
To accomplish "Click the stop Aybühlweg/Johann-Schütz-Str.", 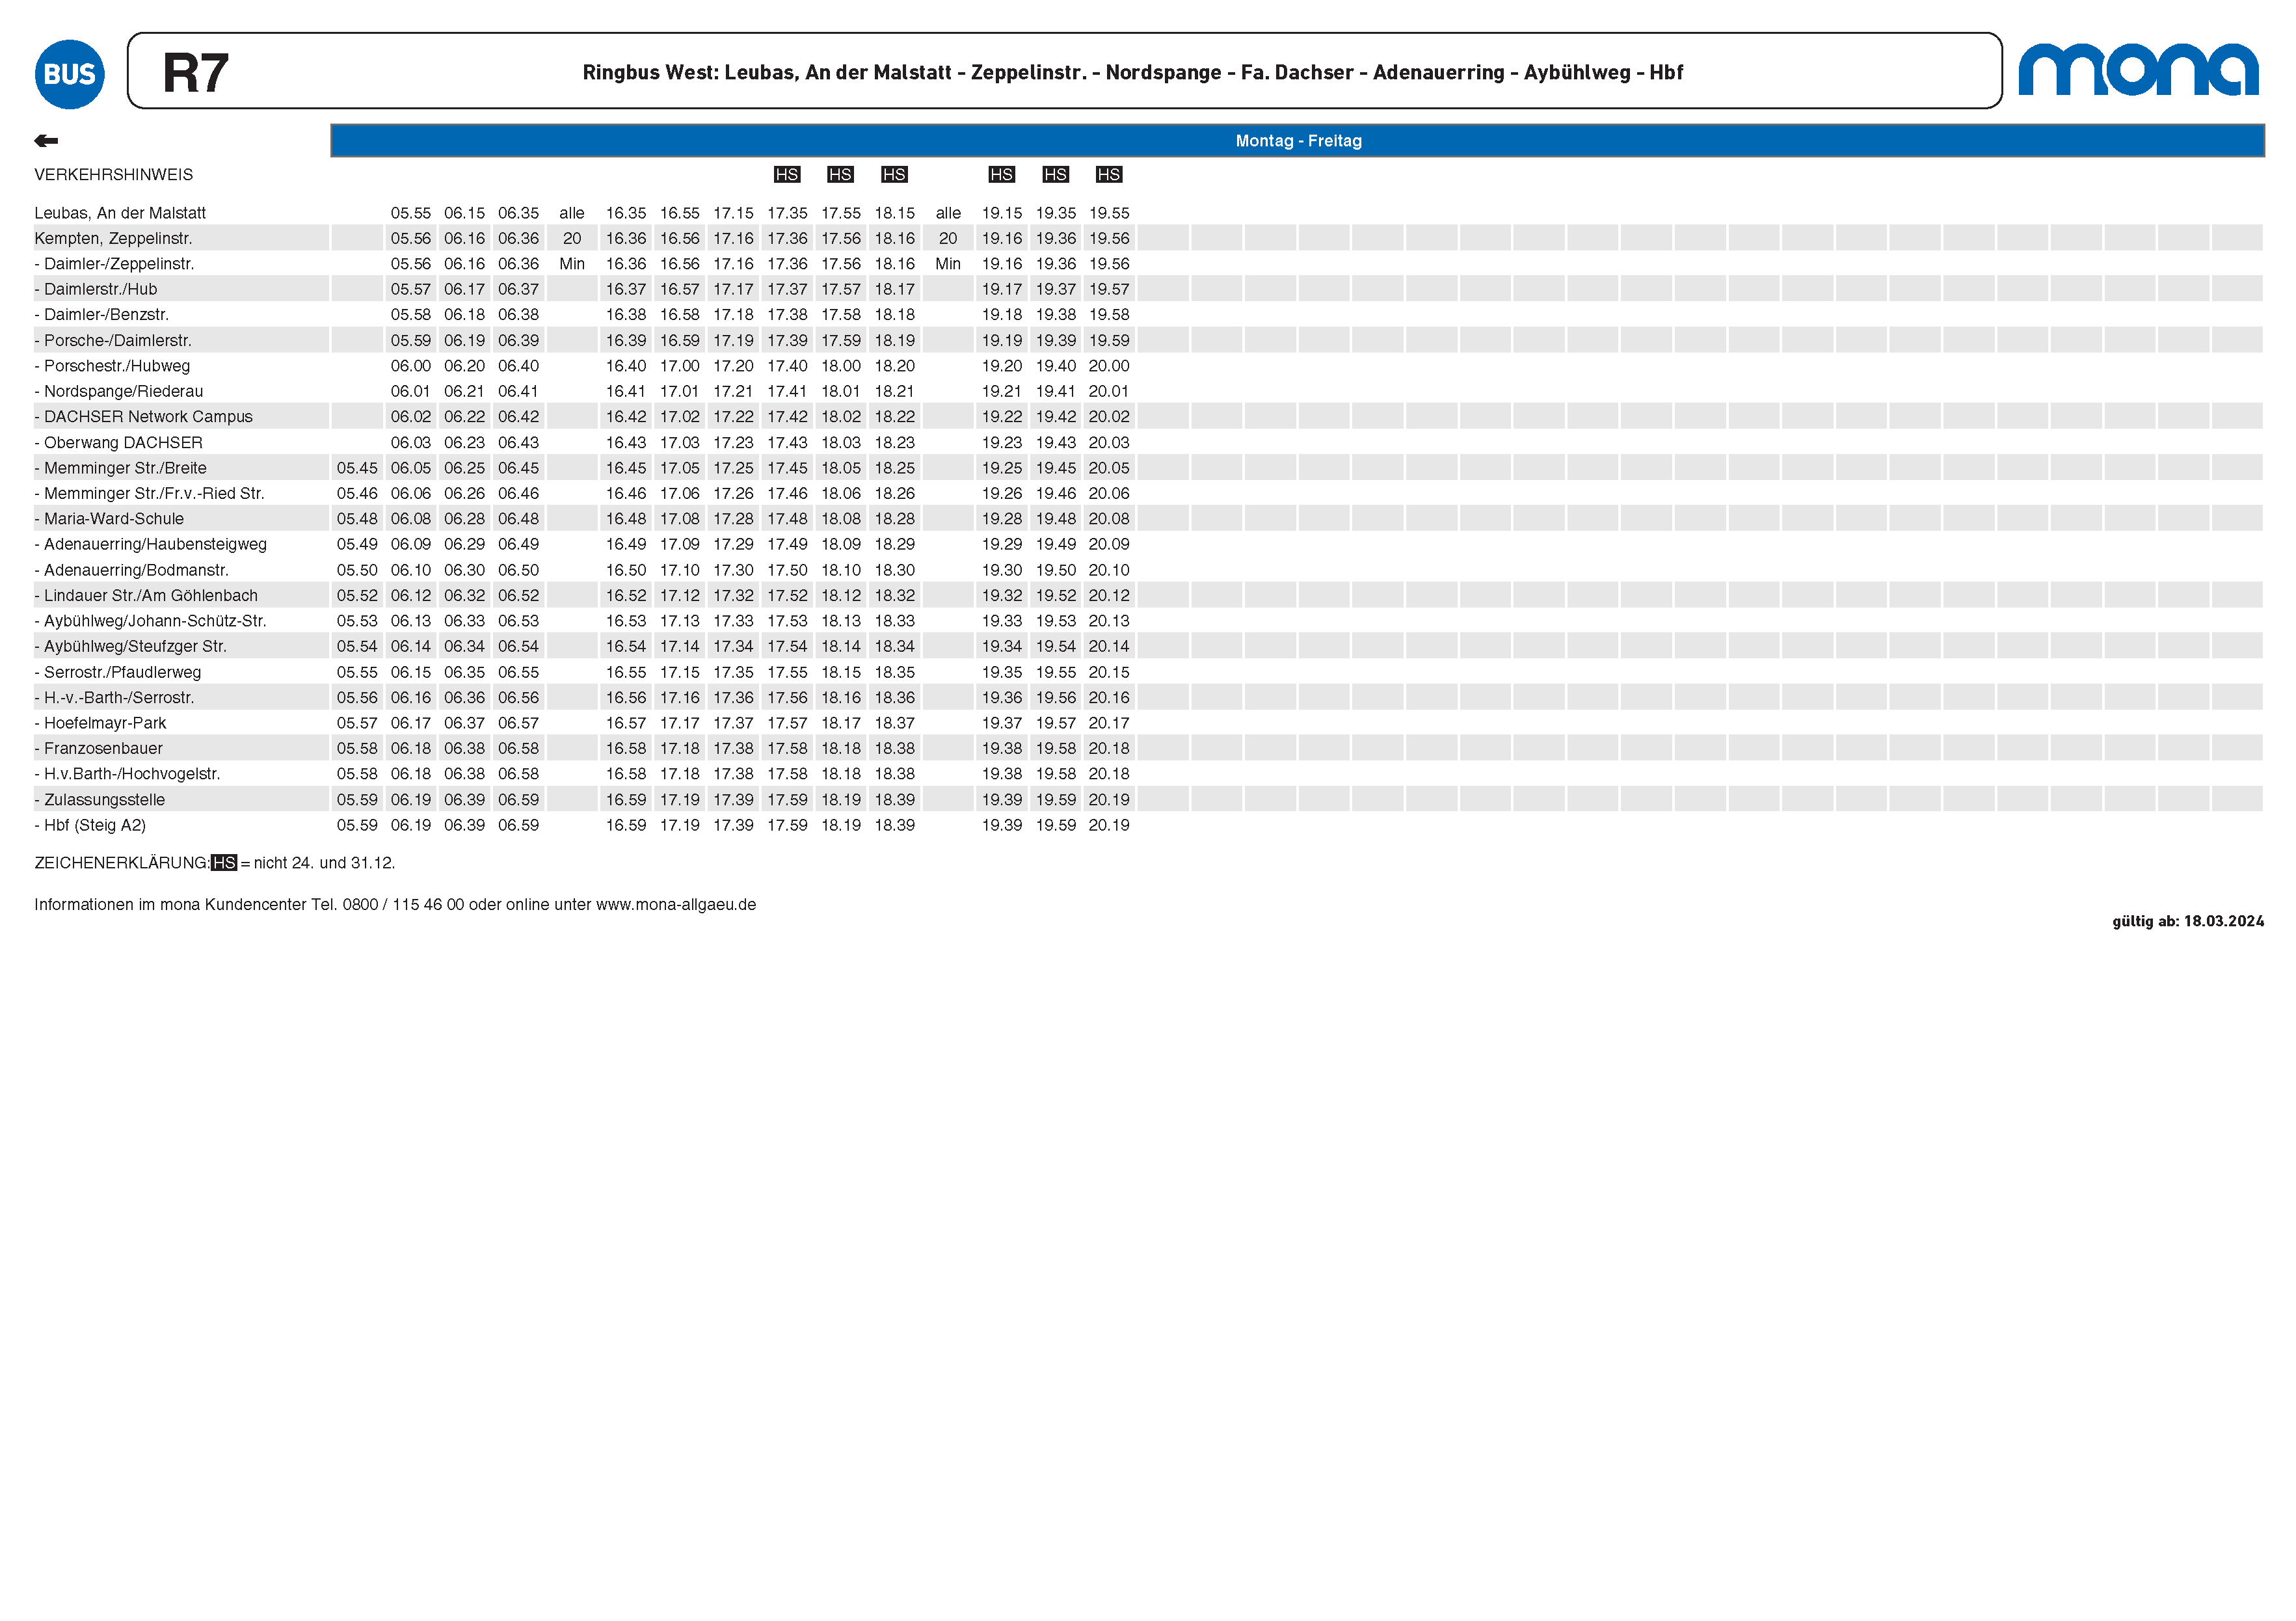I will click(150, 621).
